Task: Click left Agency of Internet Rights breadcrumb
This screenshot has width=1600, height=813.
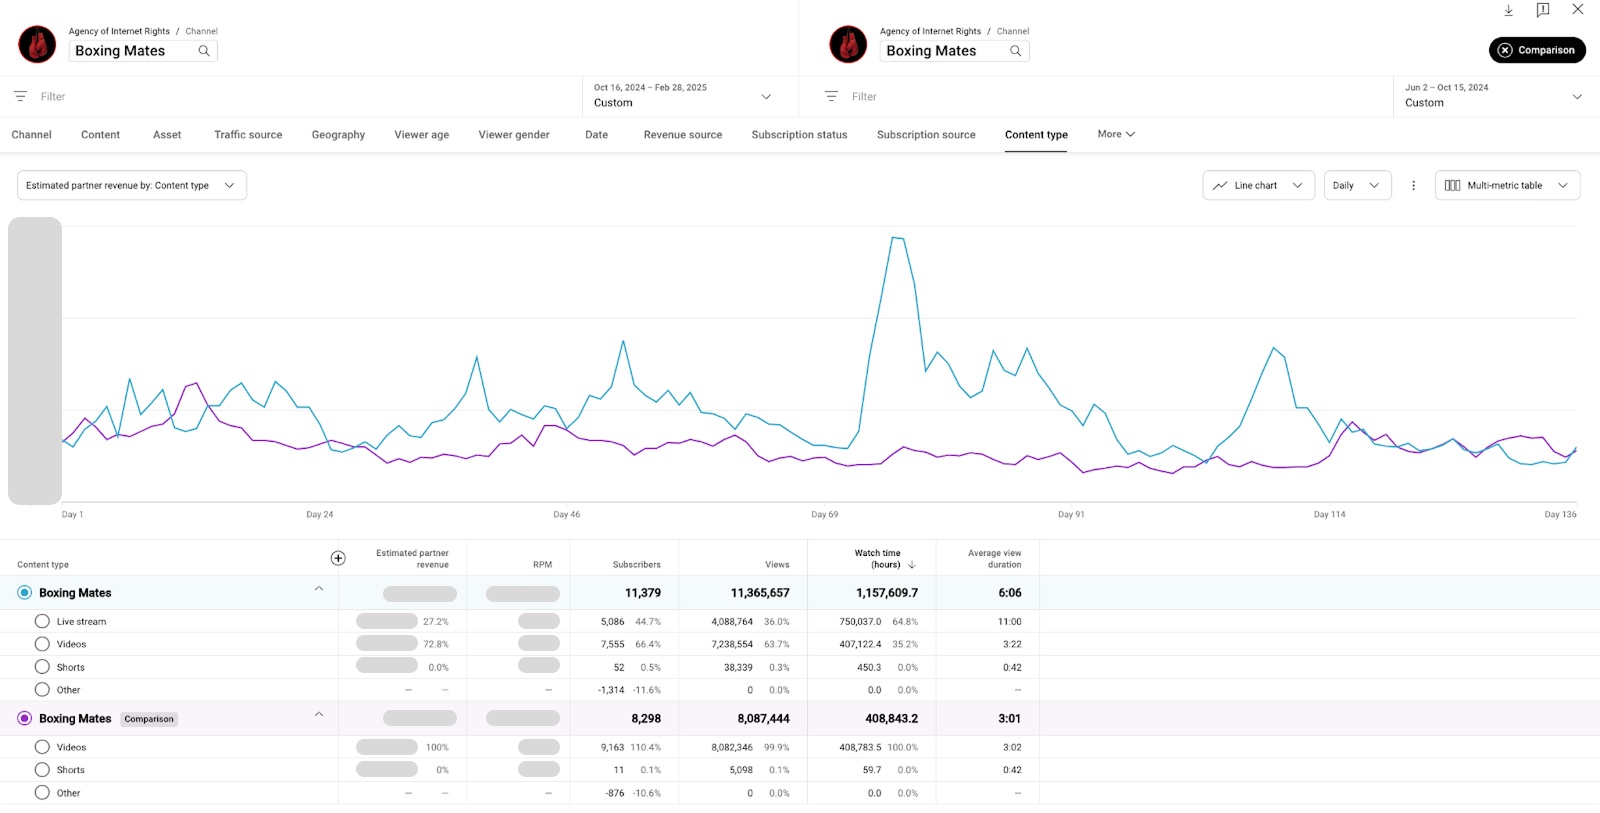Action: 119,31
